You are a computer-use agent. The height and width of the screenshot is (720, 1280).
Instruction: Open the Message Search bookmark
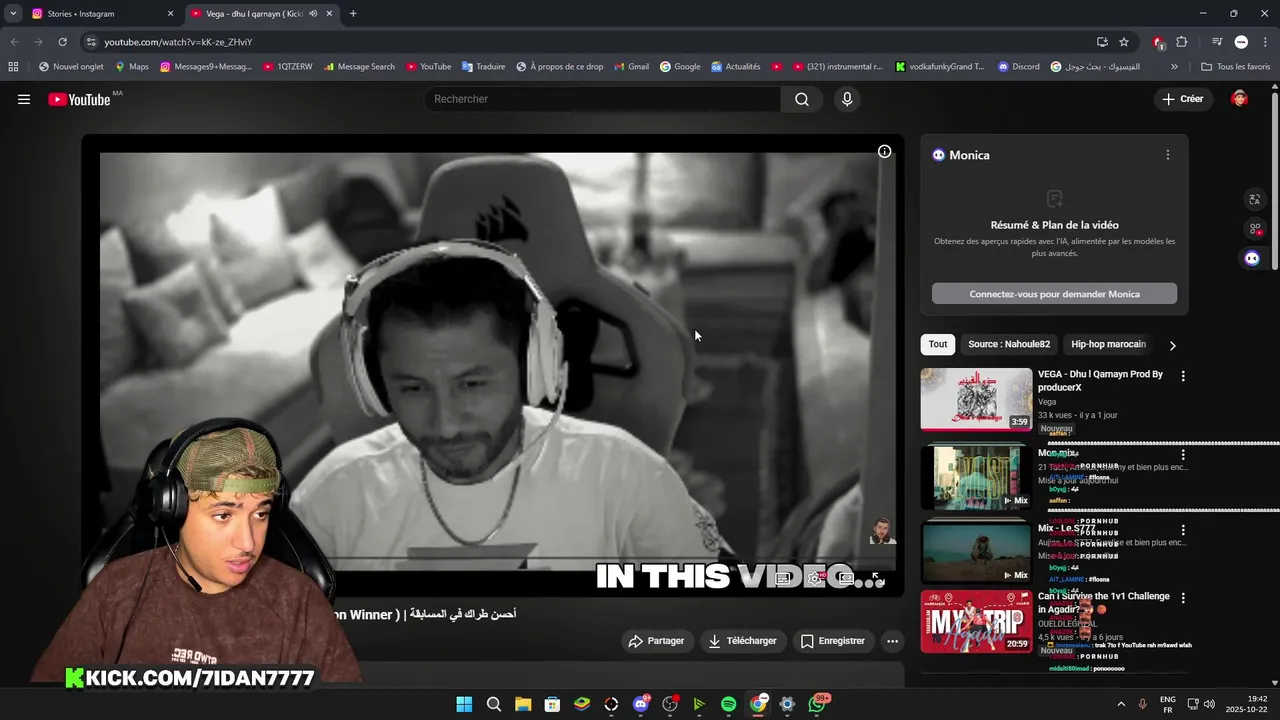pos(359,67)
